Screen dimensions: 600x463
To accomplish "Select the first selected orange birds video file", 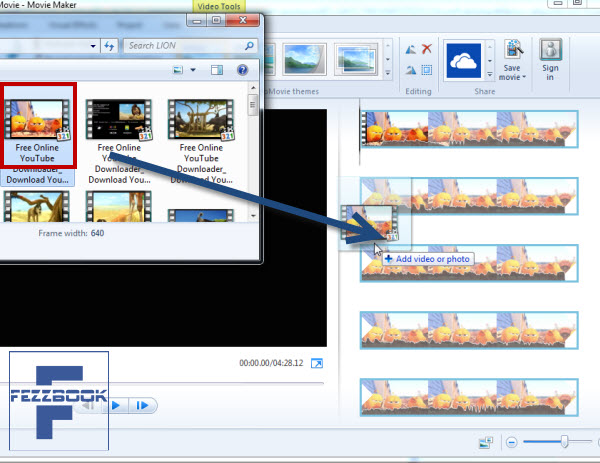I will point(37,135).
